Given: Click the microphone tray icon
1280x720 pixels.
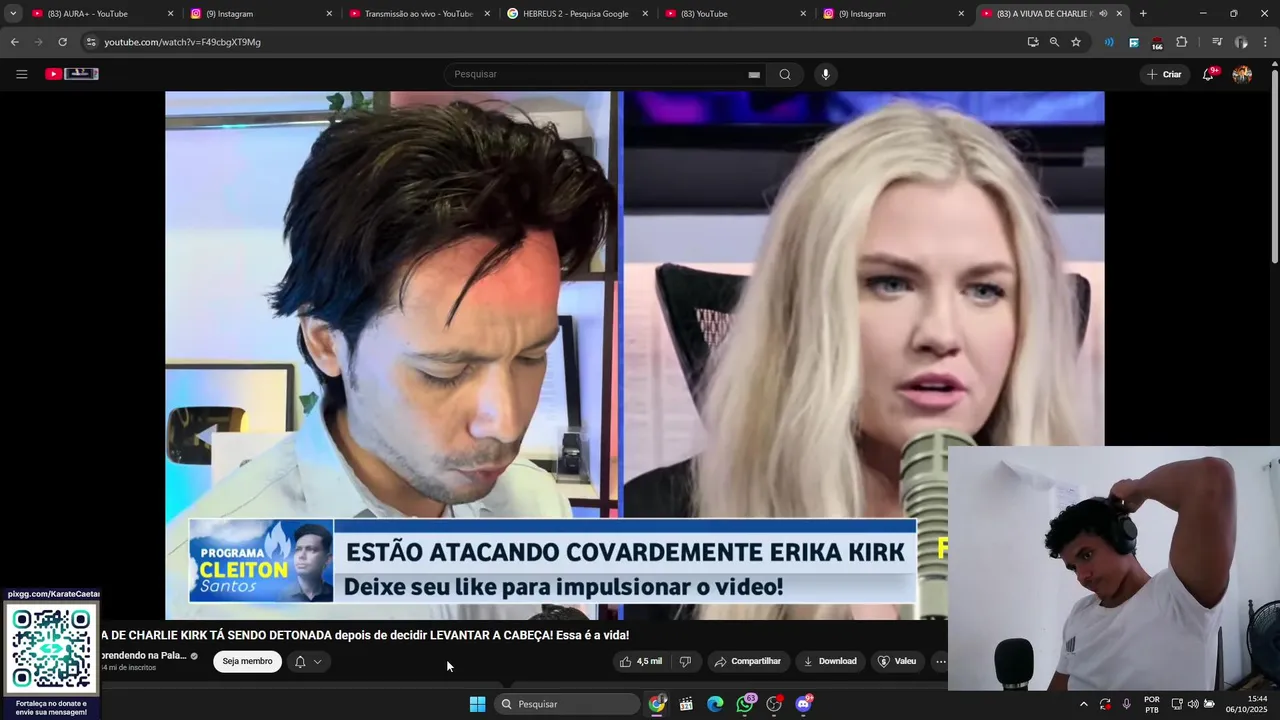Looking at the screenshot, I should [x=1127, y=704].
